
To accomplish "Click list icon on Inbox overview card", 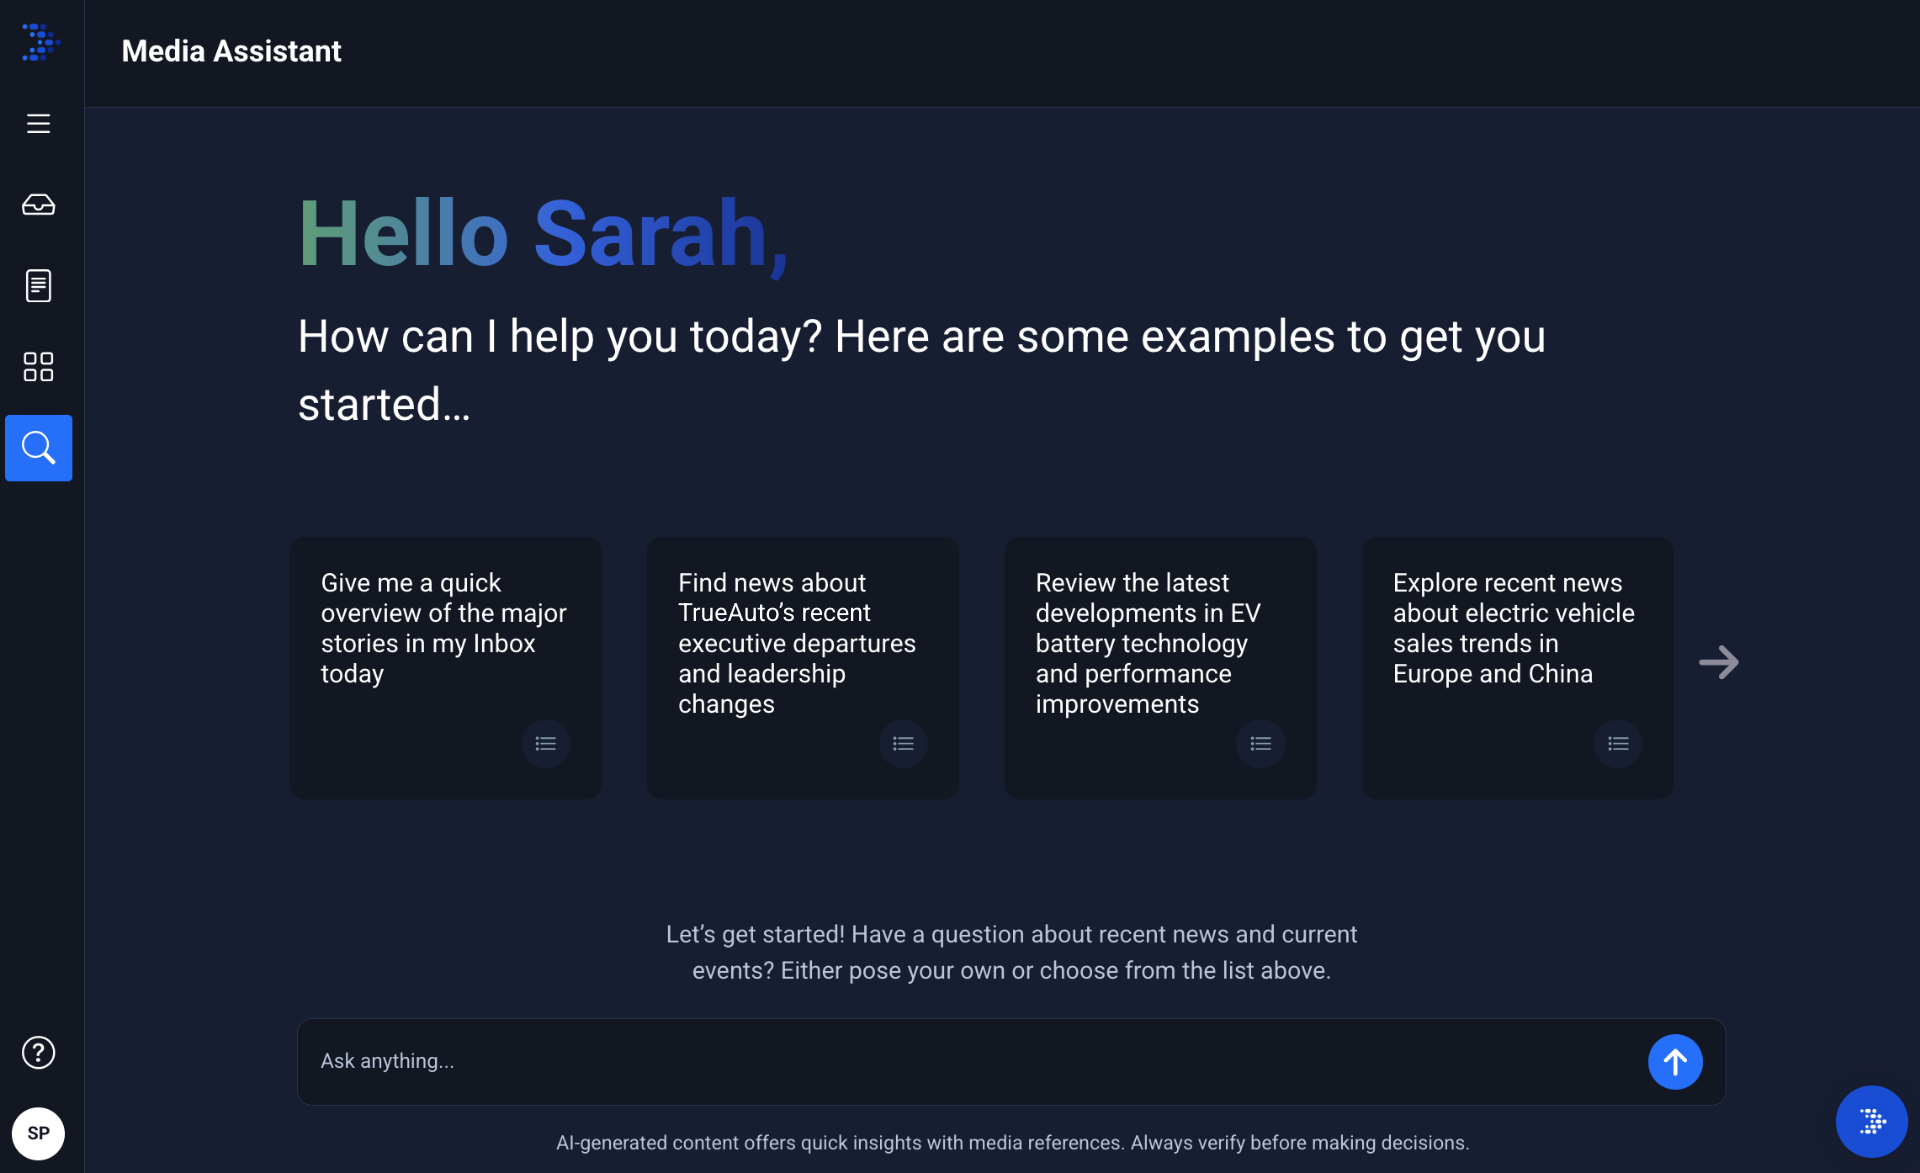I will tap(546, 744).
